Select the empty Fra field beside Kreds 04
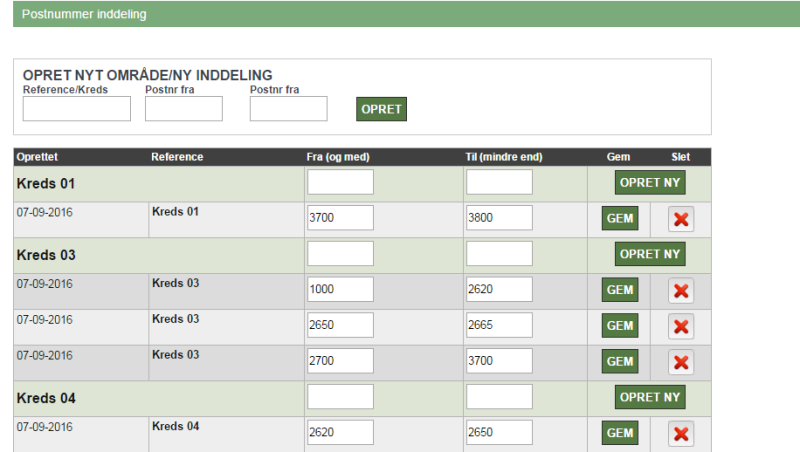The height and width of the screenshot is (452, 800). click(x=340, y=396)
